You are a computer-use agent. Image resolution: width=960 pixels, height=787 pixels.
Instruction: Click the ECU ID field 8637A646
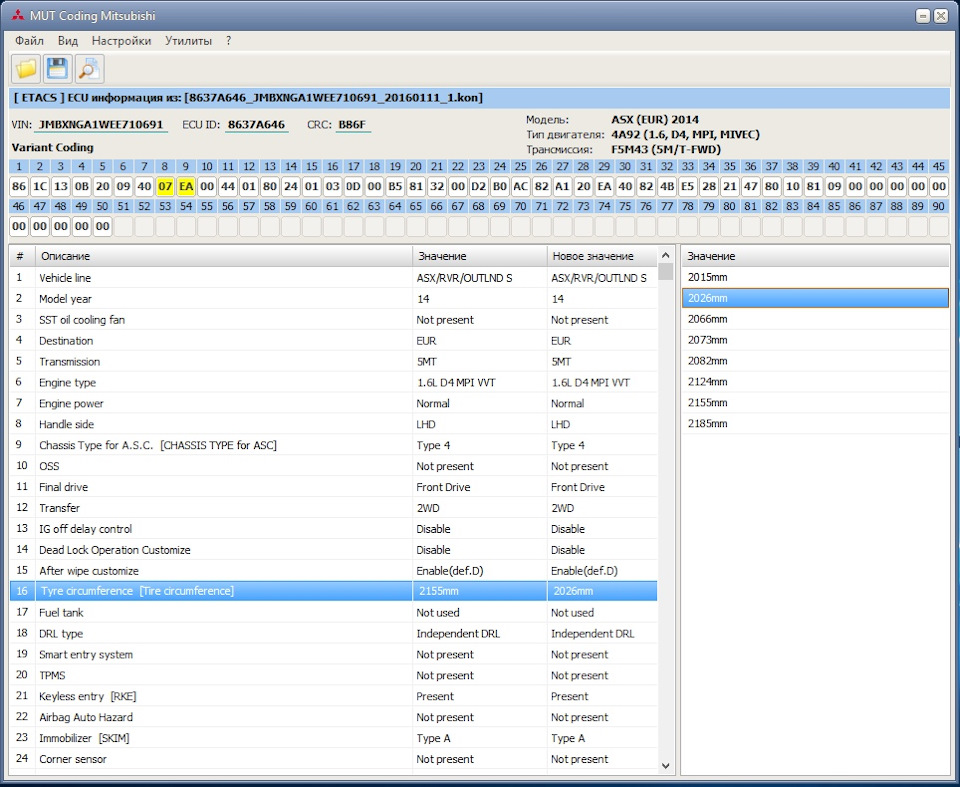click(x=257, y=125)
